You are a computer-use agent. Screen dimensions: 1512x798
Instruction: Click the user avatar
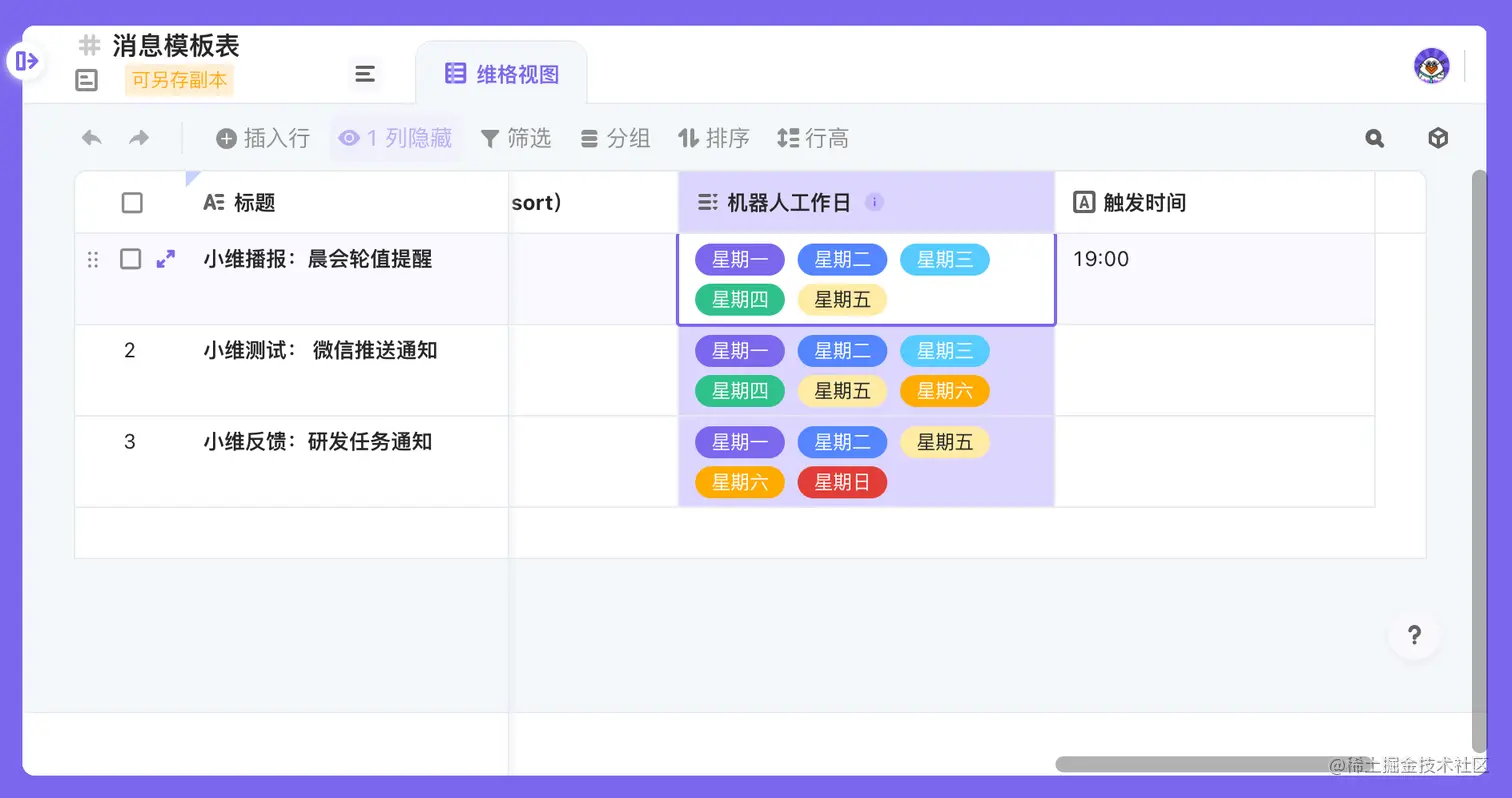[1432, 66]
